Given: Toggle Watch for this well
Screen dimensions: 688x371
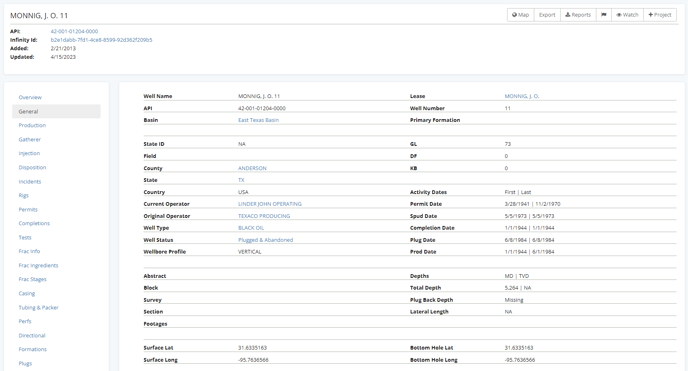Looking at the screenshot, I should click(x=627, y=15).
